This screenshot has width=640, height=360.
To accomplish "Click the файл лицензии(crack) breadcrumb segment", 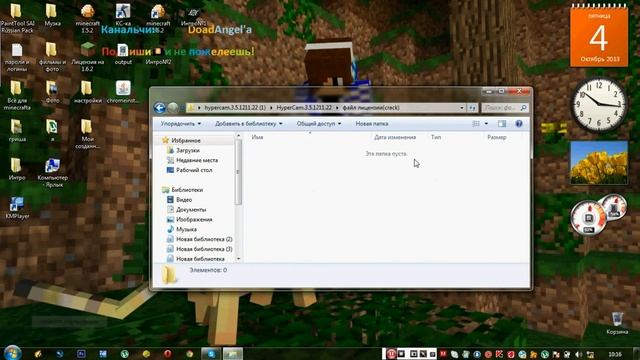I will pos(371,108).
